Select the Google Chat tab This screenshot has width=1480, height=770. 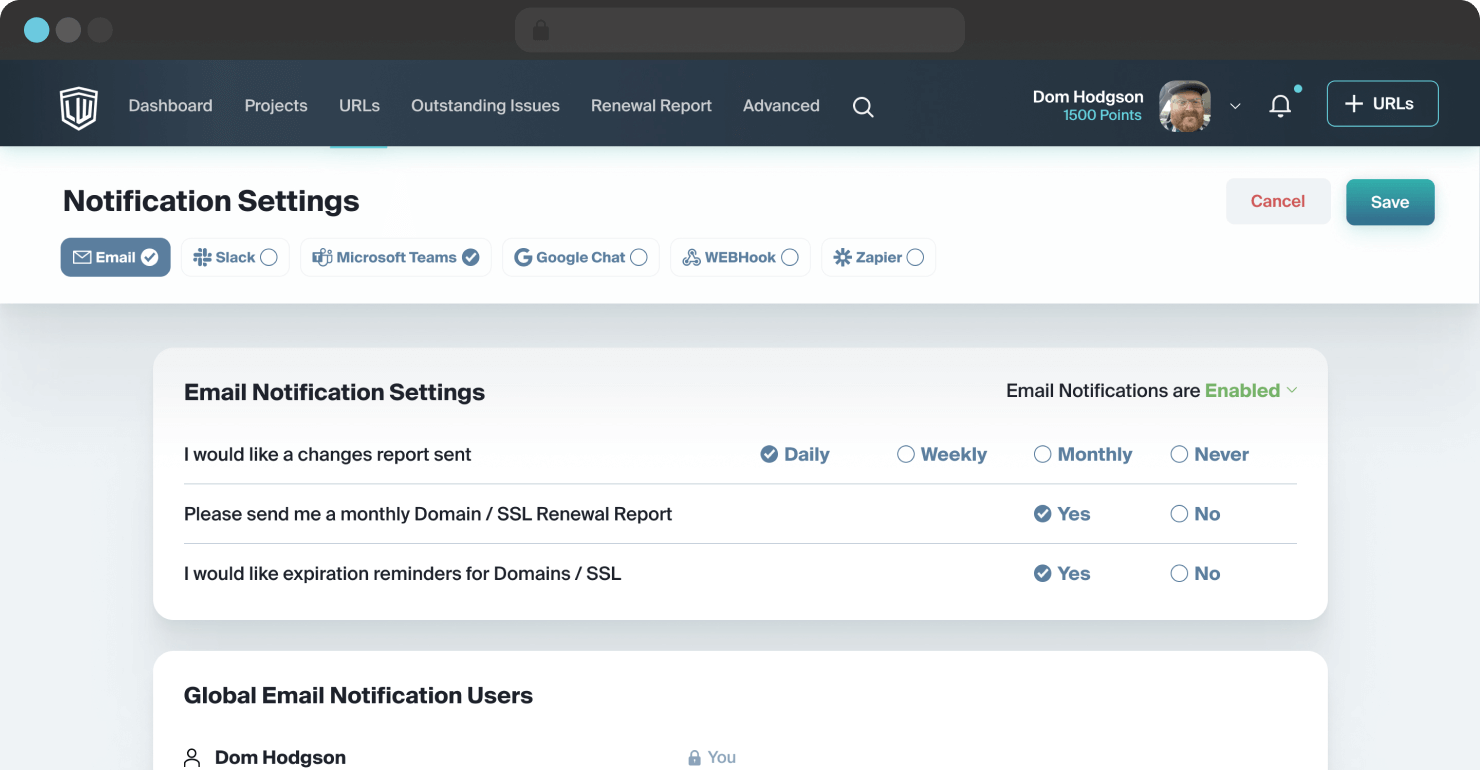pos(580,257)
